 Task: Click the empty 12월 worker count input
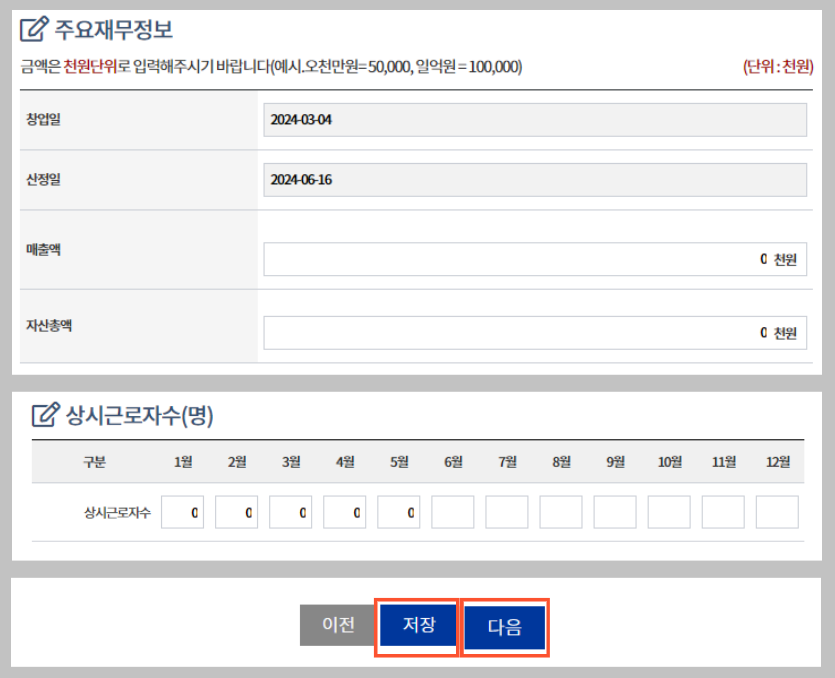(777, 512)
